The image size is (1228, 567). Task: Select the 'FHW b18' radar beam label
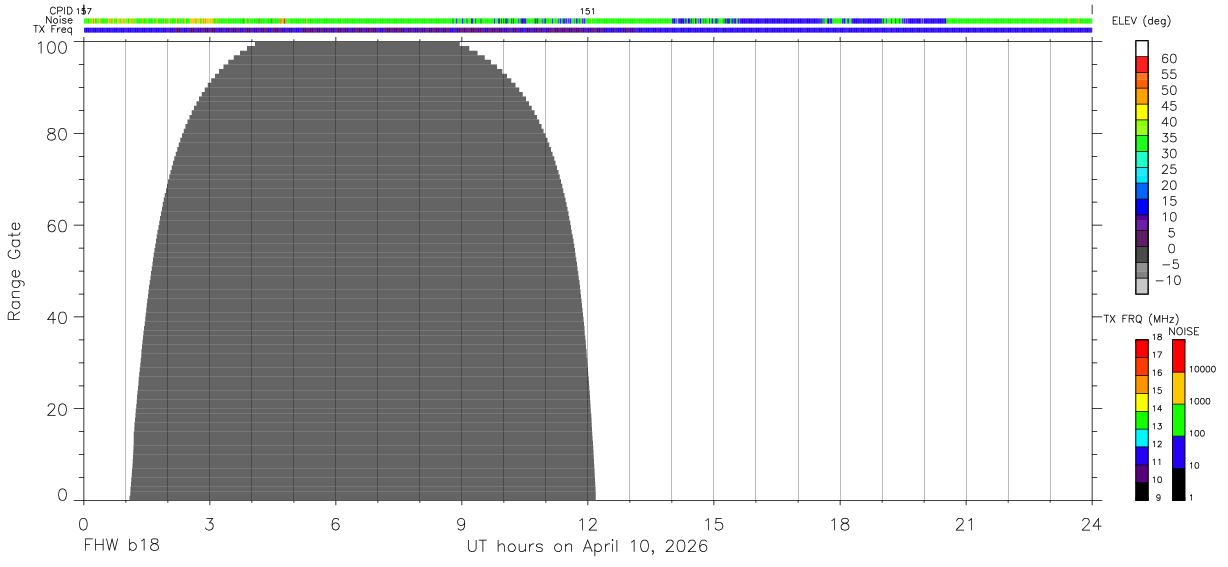point(121,546)
